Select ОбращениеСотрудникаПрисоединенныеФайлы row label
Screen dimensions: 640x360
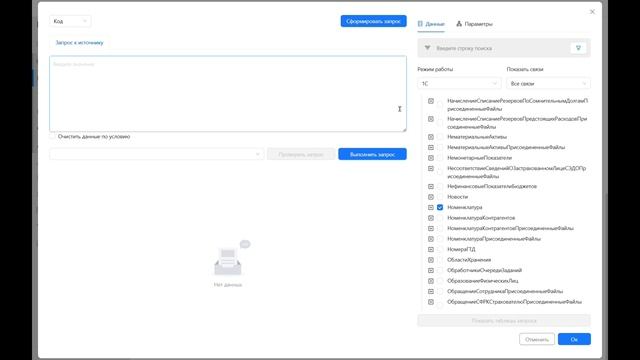[x=505, y=291]
